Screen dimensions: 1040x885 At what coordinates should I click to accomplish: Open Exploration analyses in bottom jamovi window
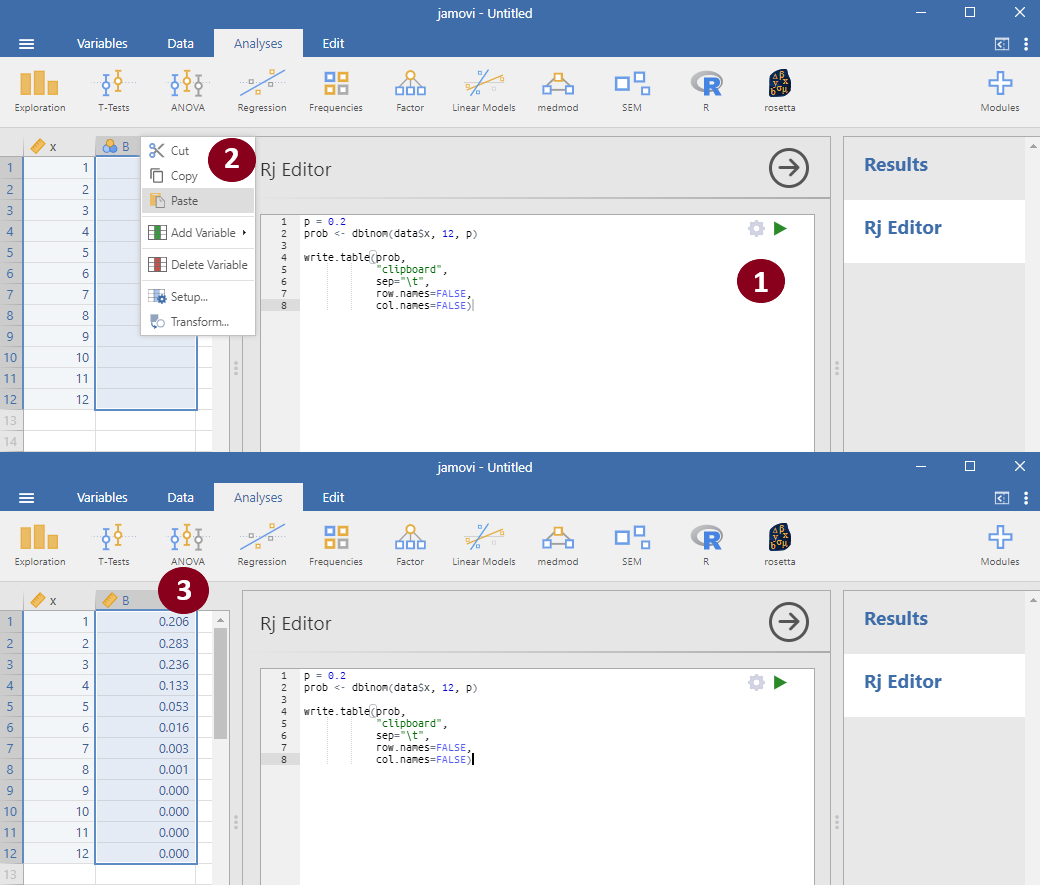(40, 545)
